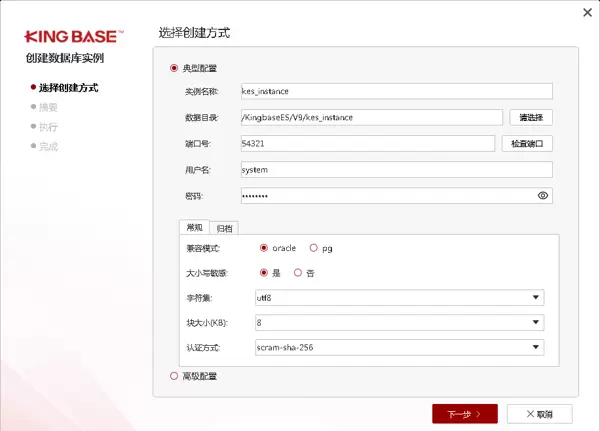Switch to the 常规 tab
Image resolution: width=600 pixels, height=431 pixels.
pos(194,228)
